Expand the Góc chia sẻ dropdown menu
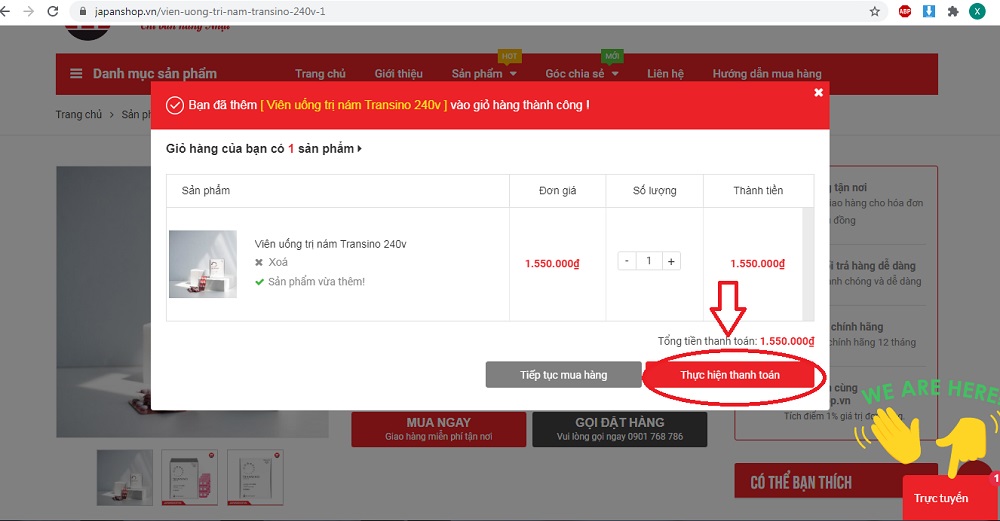1000x521 pixels. coord(582,73)
